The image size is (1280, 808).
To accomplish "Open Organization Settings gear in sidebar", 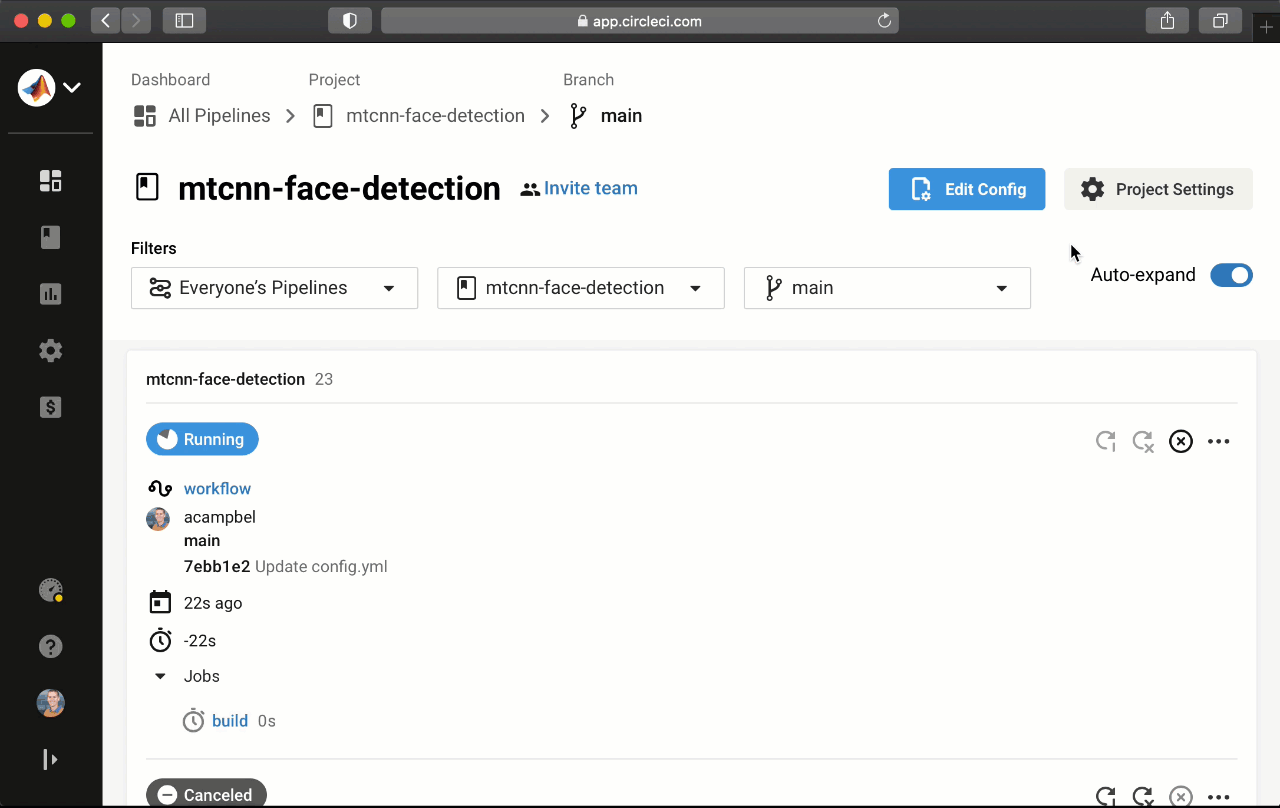I will [50, 351].
